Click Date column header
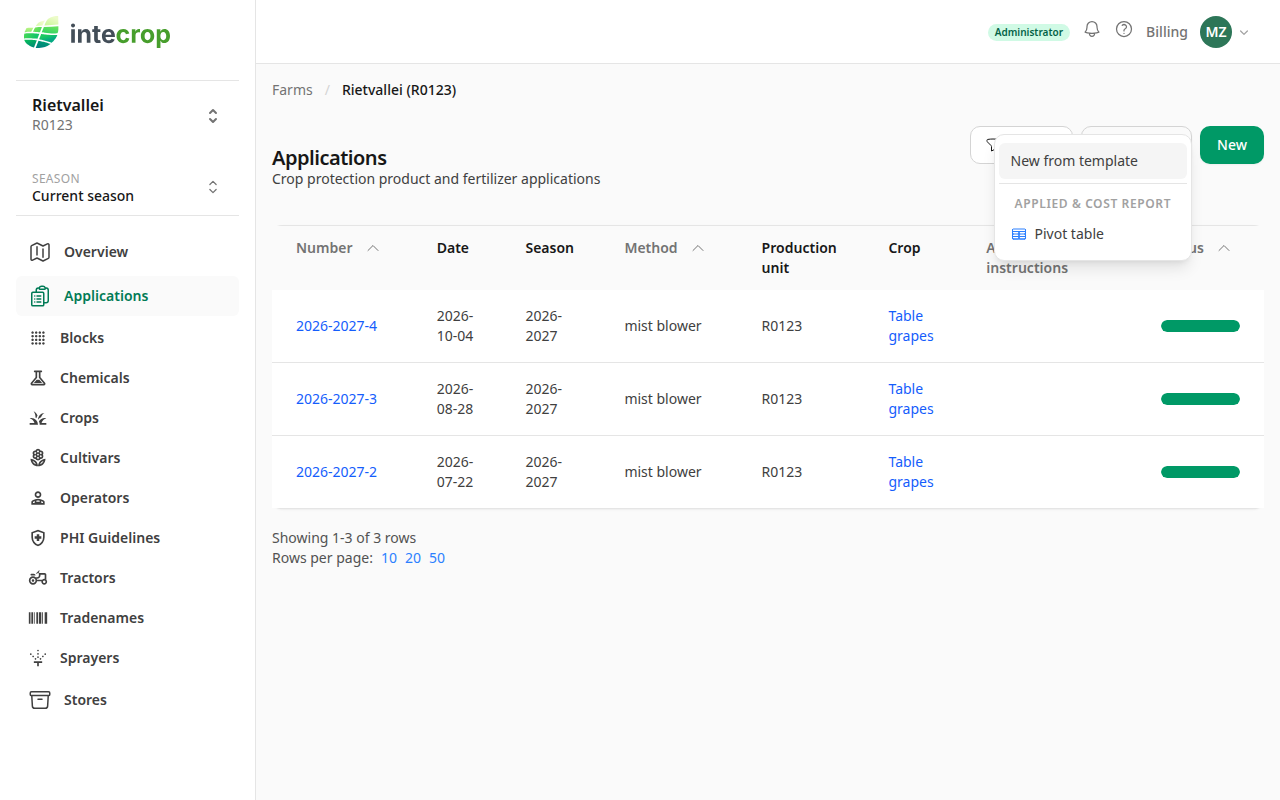The width and height of the screenshot is (1280, 800). click(453, 248)
